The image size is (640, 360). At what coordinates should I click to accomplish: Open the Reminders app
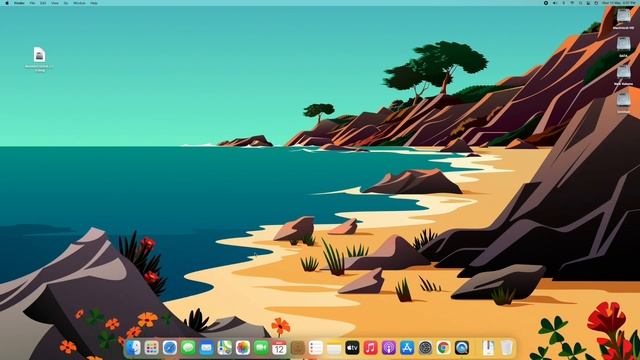[x=316, y=348]
